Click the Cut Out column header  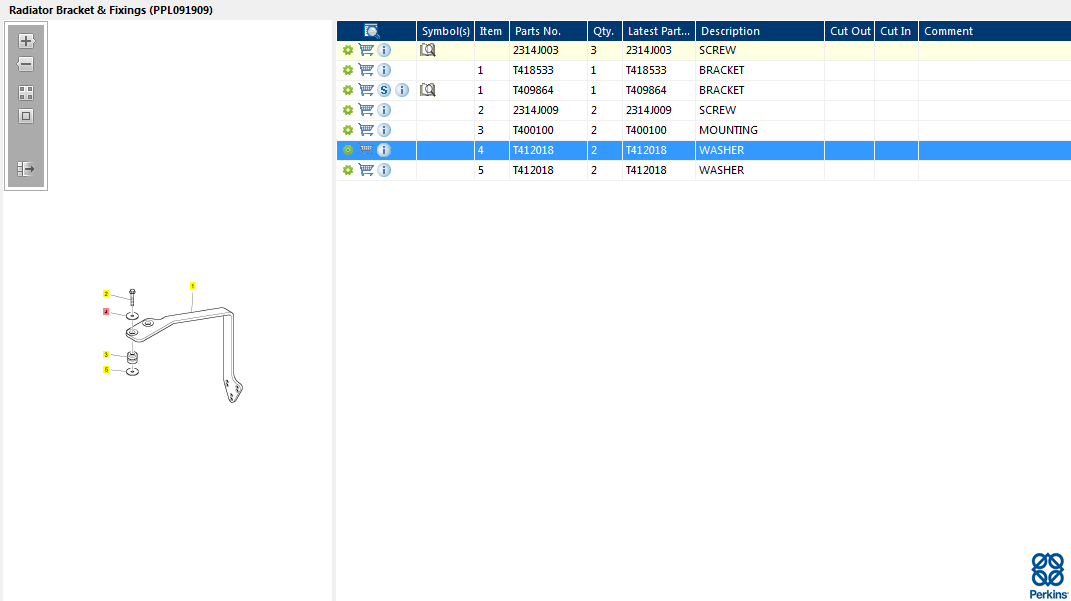coord(850,31)
